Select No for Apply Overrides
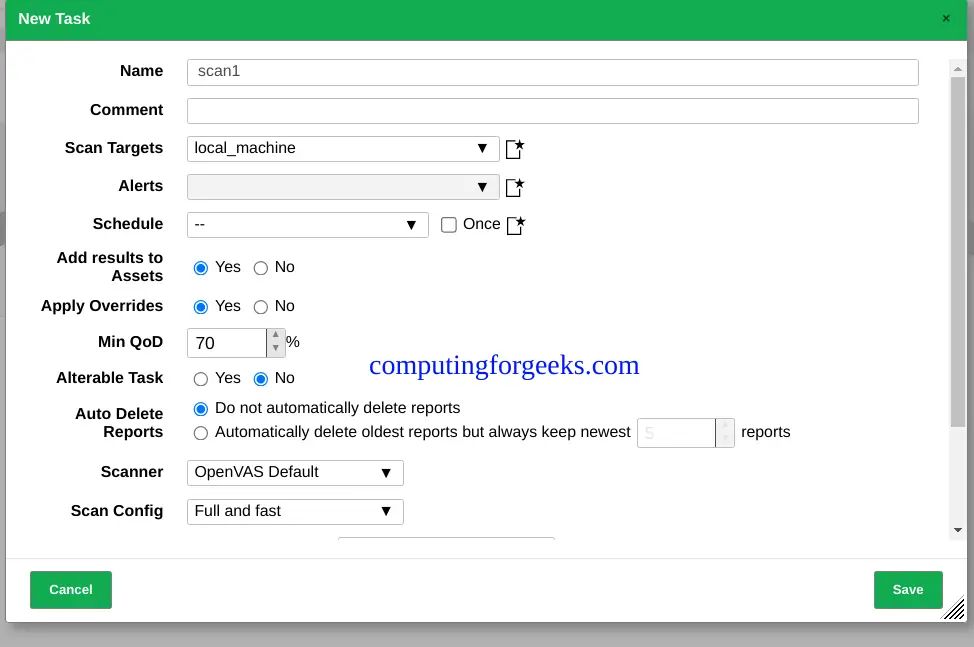974x647 pixels. [x=261, y=307]
